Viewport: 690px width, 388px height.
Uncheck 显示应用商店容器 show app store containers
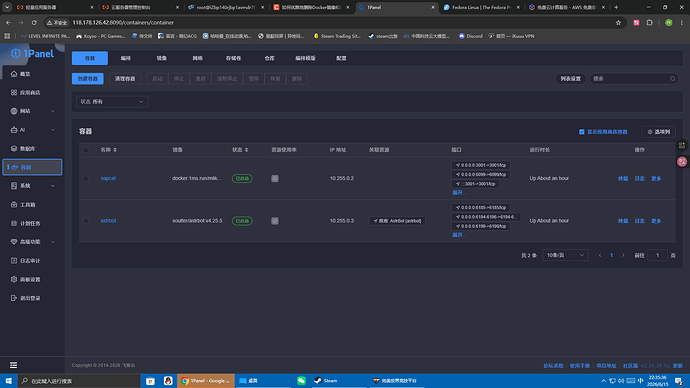(x=581, y=132)
